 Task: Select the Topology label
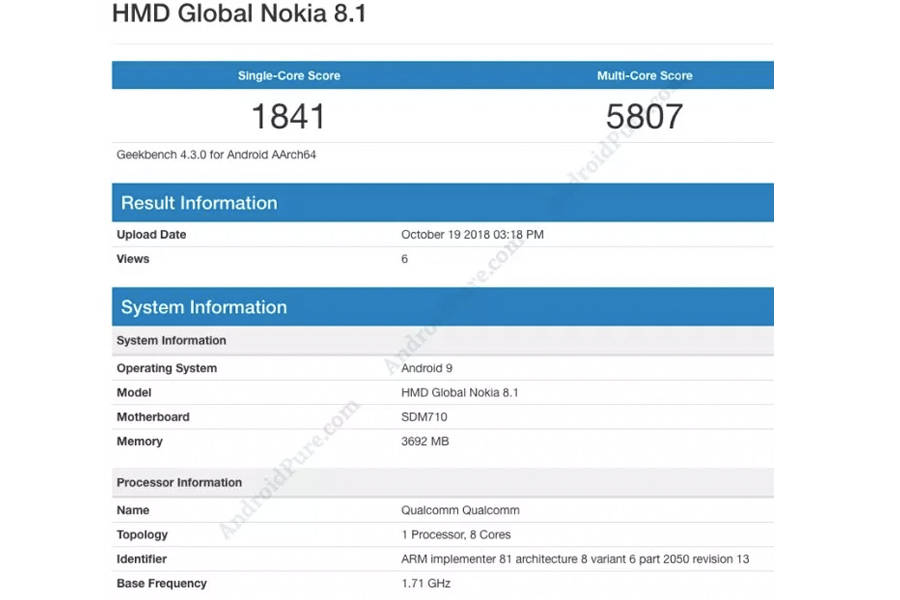[142, 535]
